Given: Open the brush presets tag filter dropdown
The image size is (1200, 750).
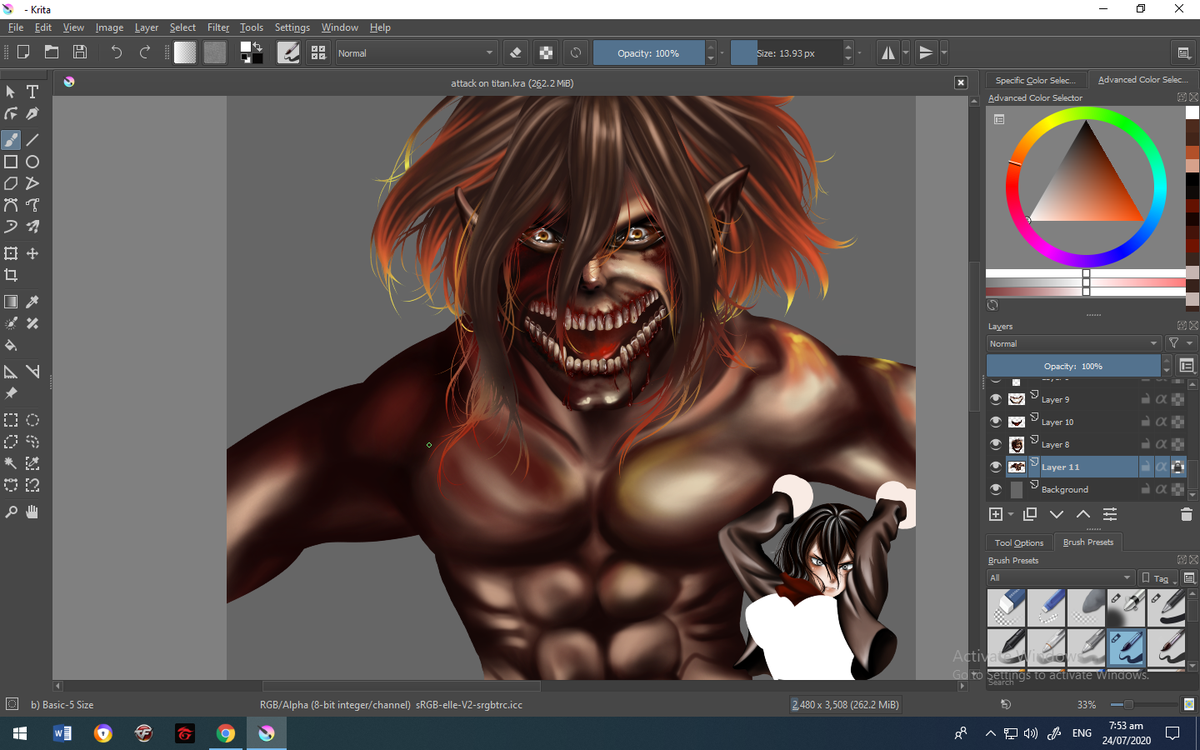Looking at the screenshot, I should point(1060,578).
